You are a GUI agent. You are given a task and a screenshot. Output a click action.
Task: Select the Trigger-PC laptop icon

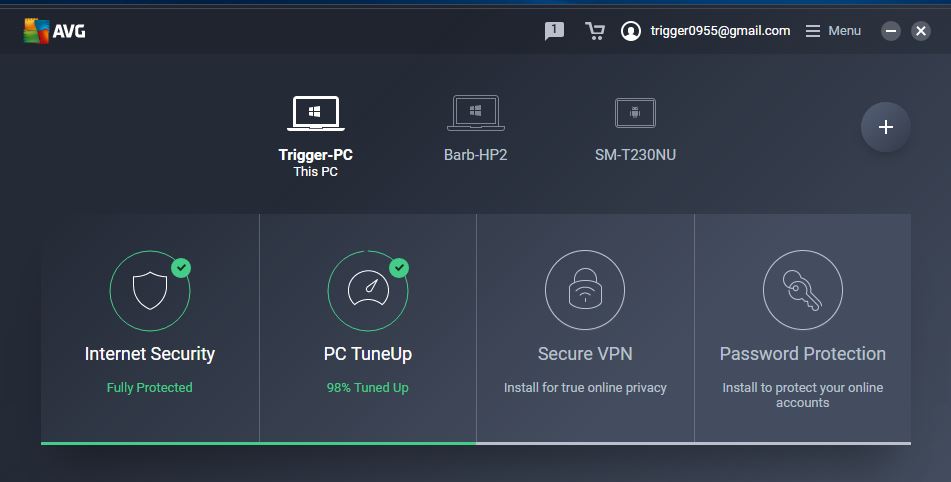pos(315,113)
